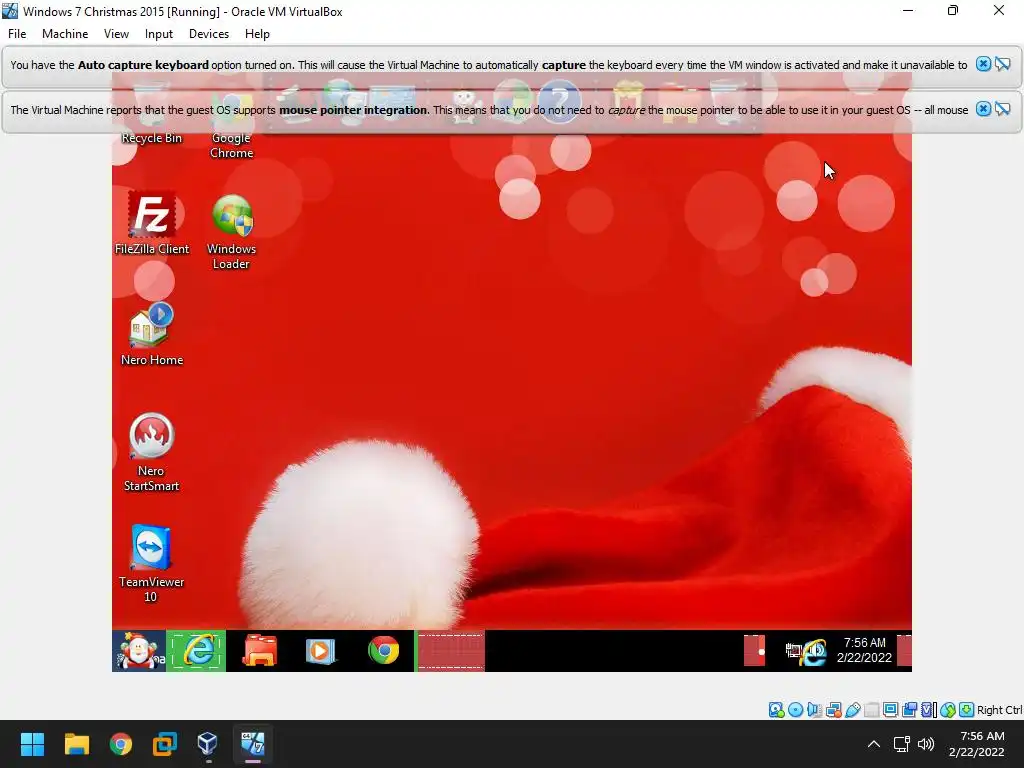Click the hard disk activity status icon
Viewport: 1024px width, 768px height.
click(776, 709)
